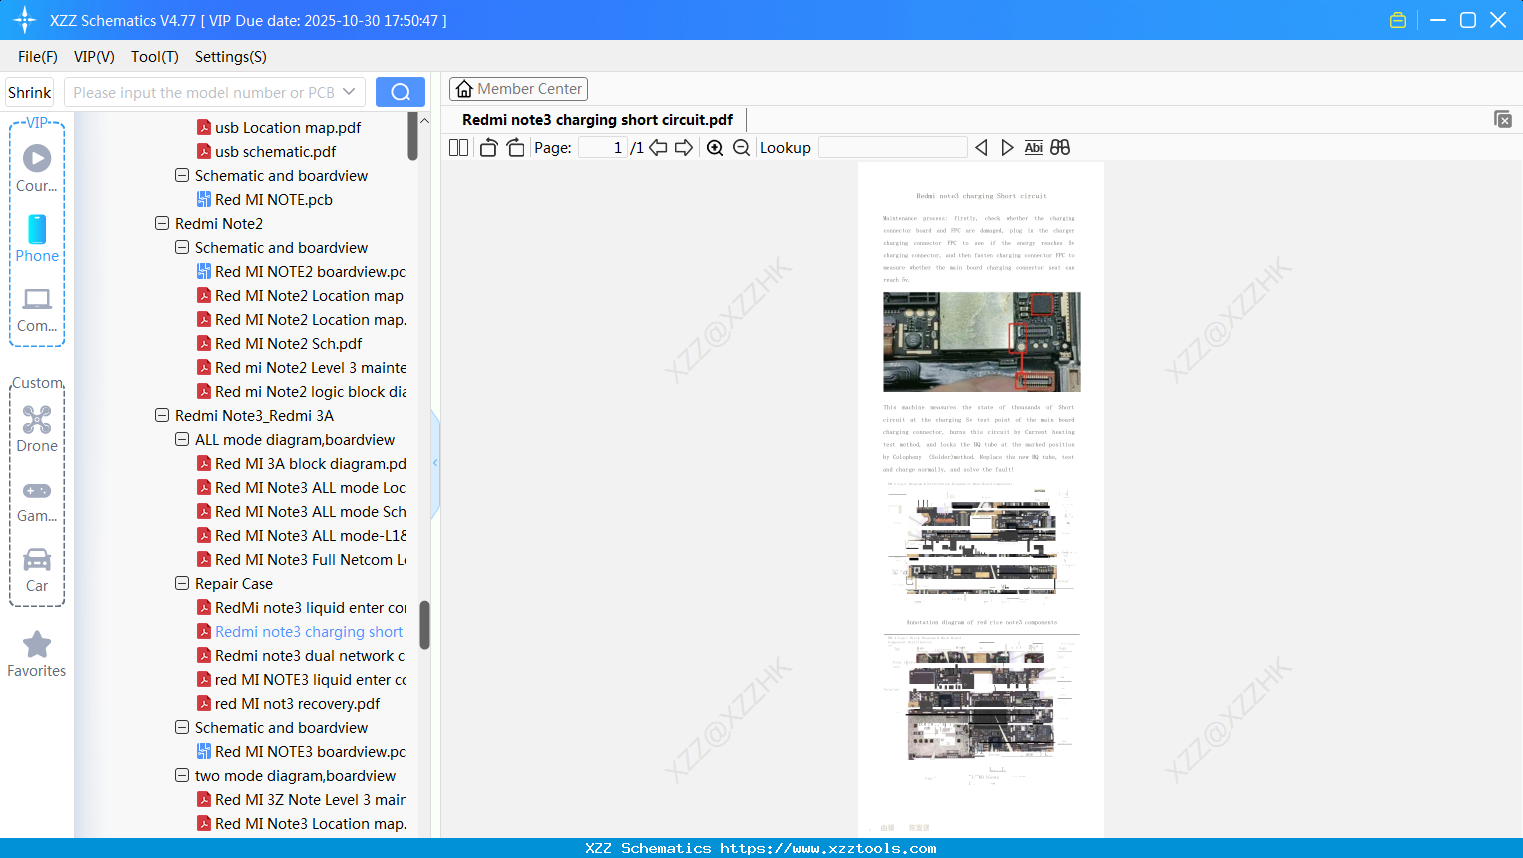The image size is (1523, 858).
Task: Open Red MI Note3 Full Netcom file
Action: click(x=301, y=560)
